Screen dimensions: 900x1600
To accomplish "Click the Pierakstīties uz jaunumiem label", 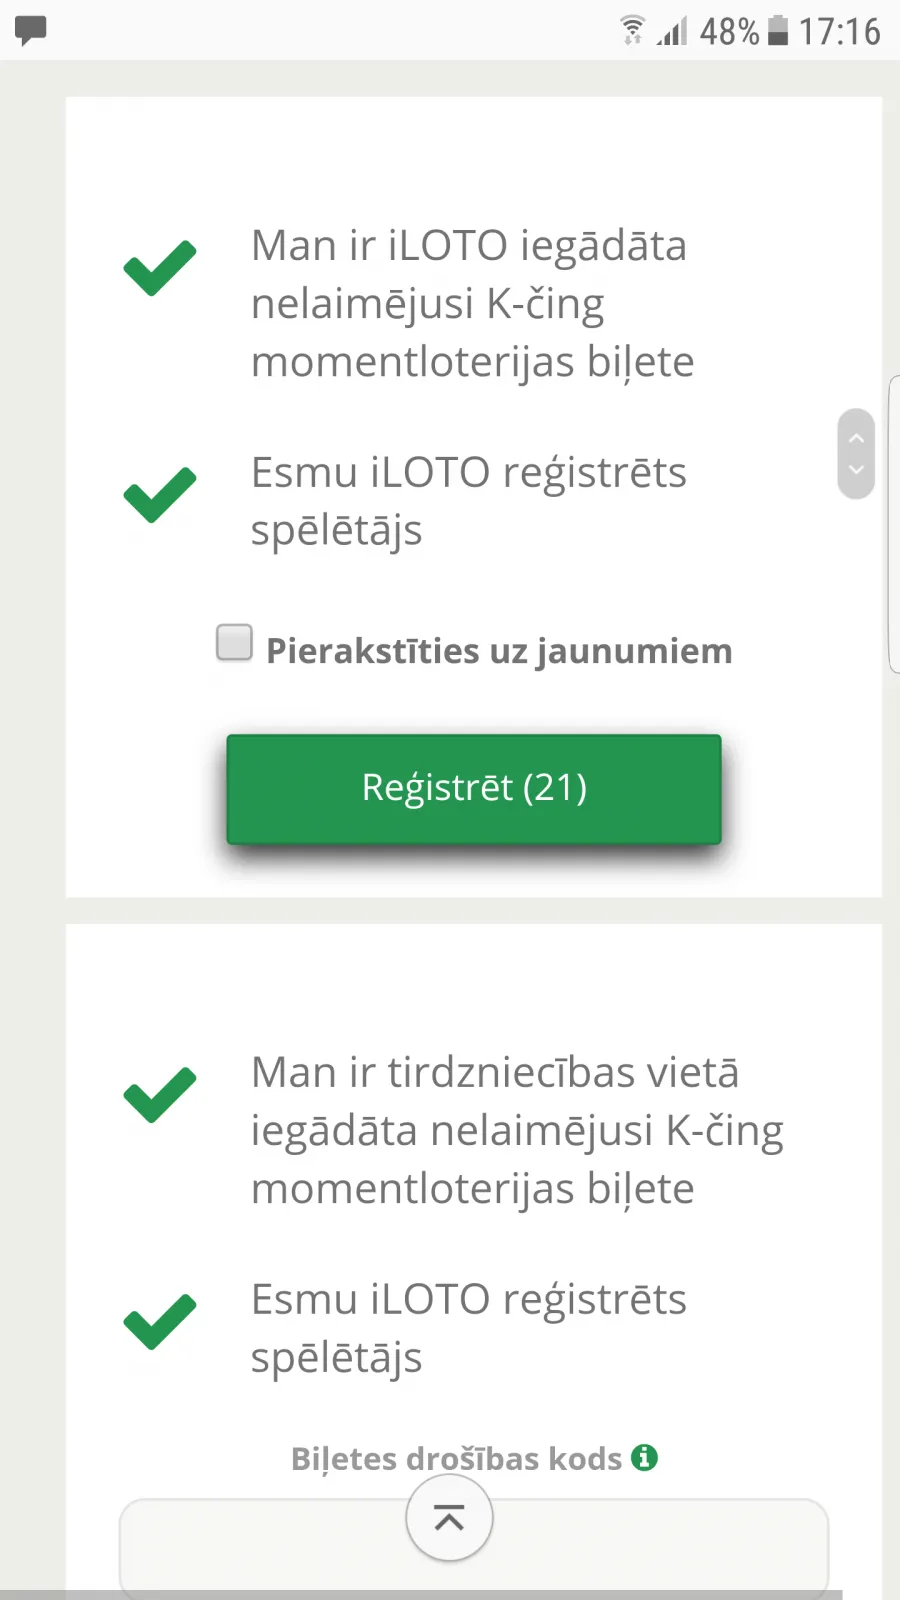I will 499,651.
